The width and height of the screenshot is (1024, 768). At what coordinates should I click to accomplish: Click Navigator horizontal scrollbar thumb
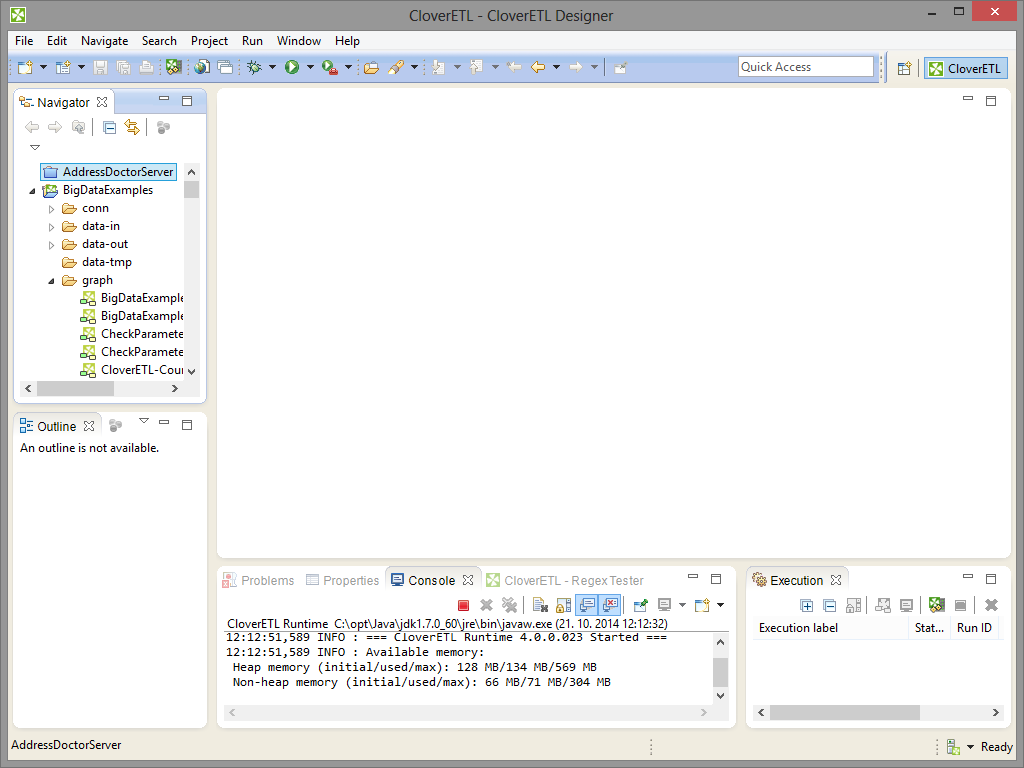click(x=75, y=389)
